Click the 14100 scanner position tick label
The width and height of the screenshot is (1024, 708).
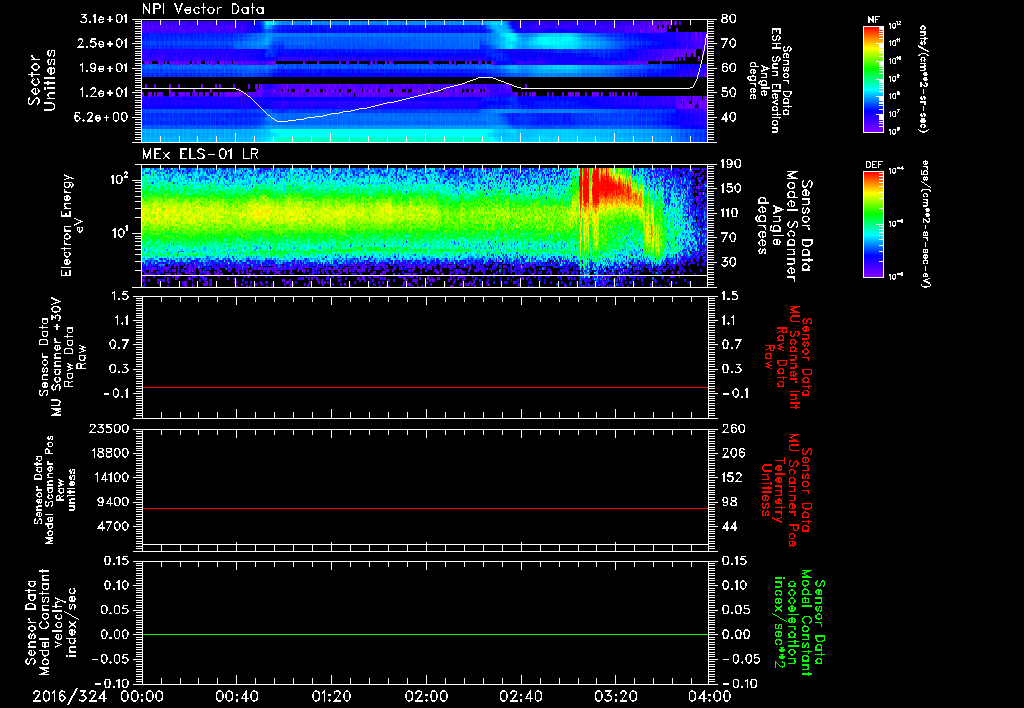click(108, 477)
